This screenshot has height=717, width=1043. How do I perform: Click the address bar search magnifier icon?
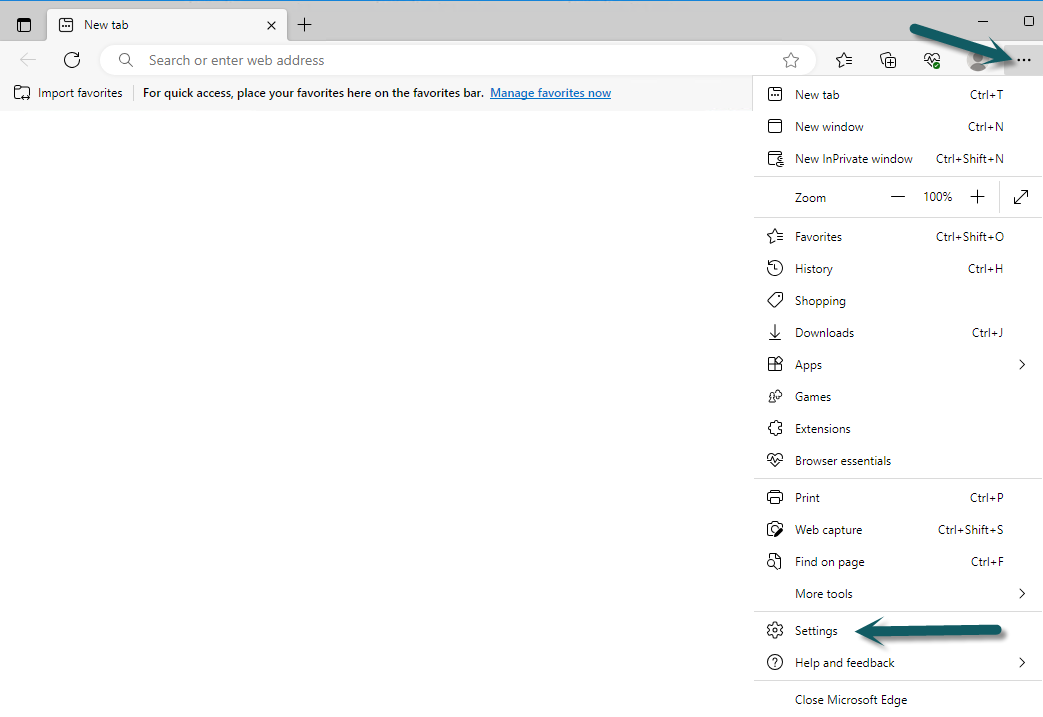pyautogui.click(x=126, y=61)
